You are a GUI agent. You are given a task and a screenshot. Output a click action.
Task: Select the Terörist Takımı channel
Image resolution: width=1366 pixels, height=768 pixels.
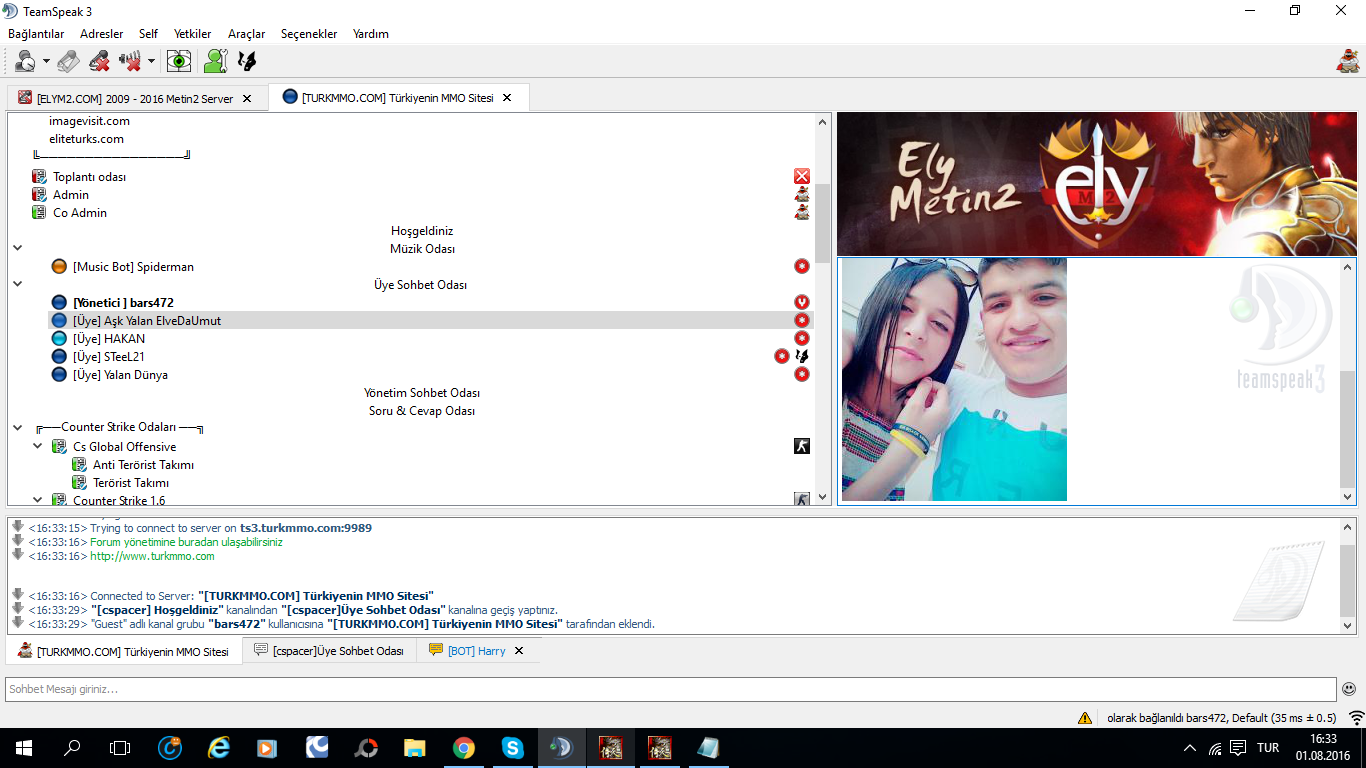(x=130, y=483)
